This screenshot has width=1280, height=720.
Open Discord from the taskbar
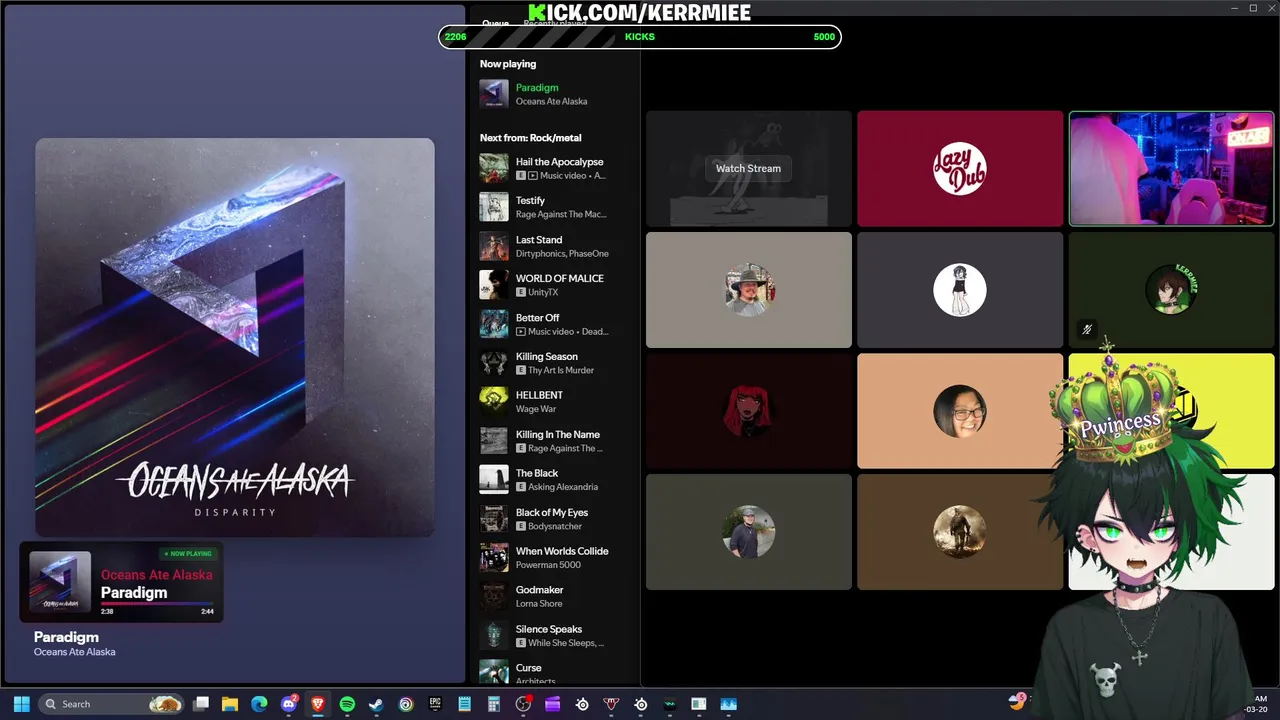click(x=289, y=704)
